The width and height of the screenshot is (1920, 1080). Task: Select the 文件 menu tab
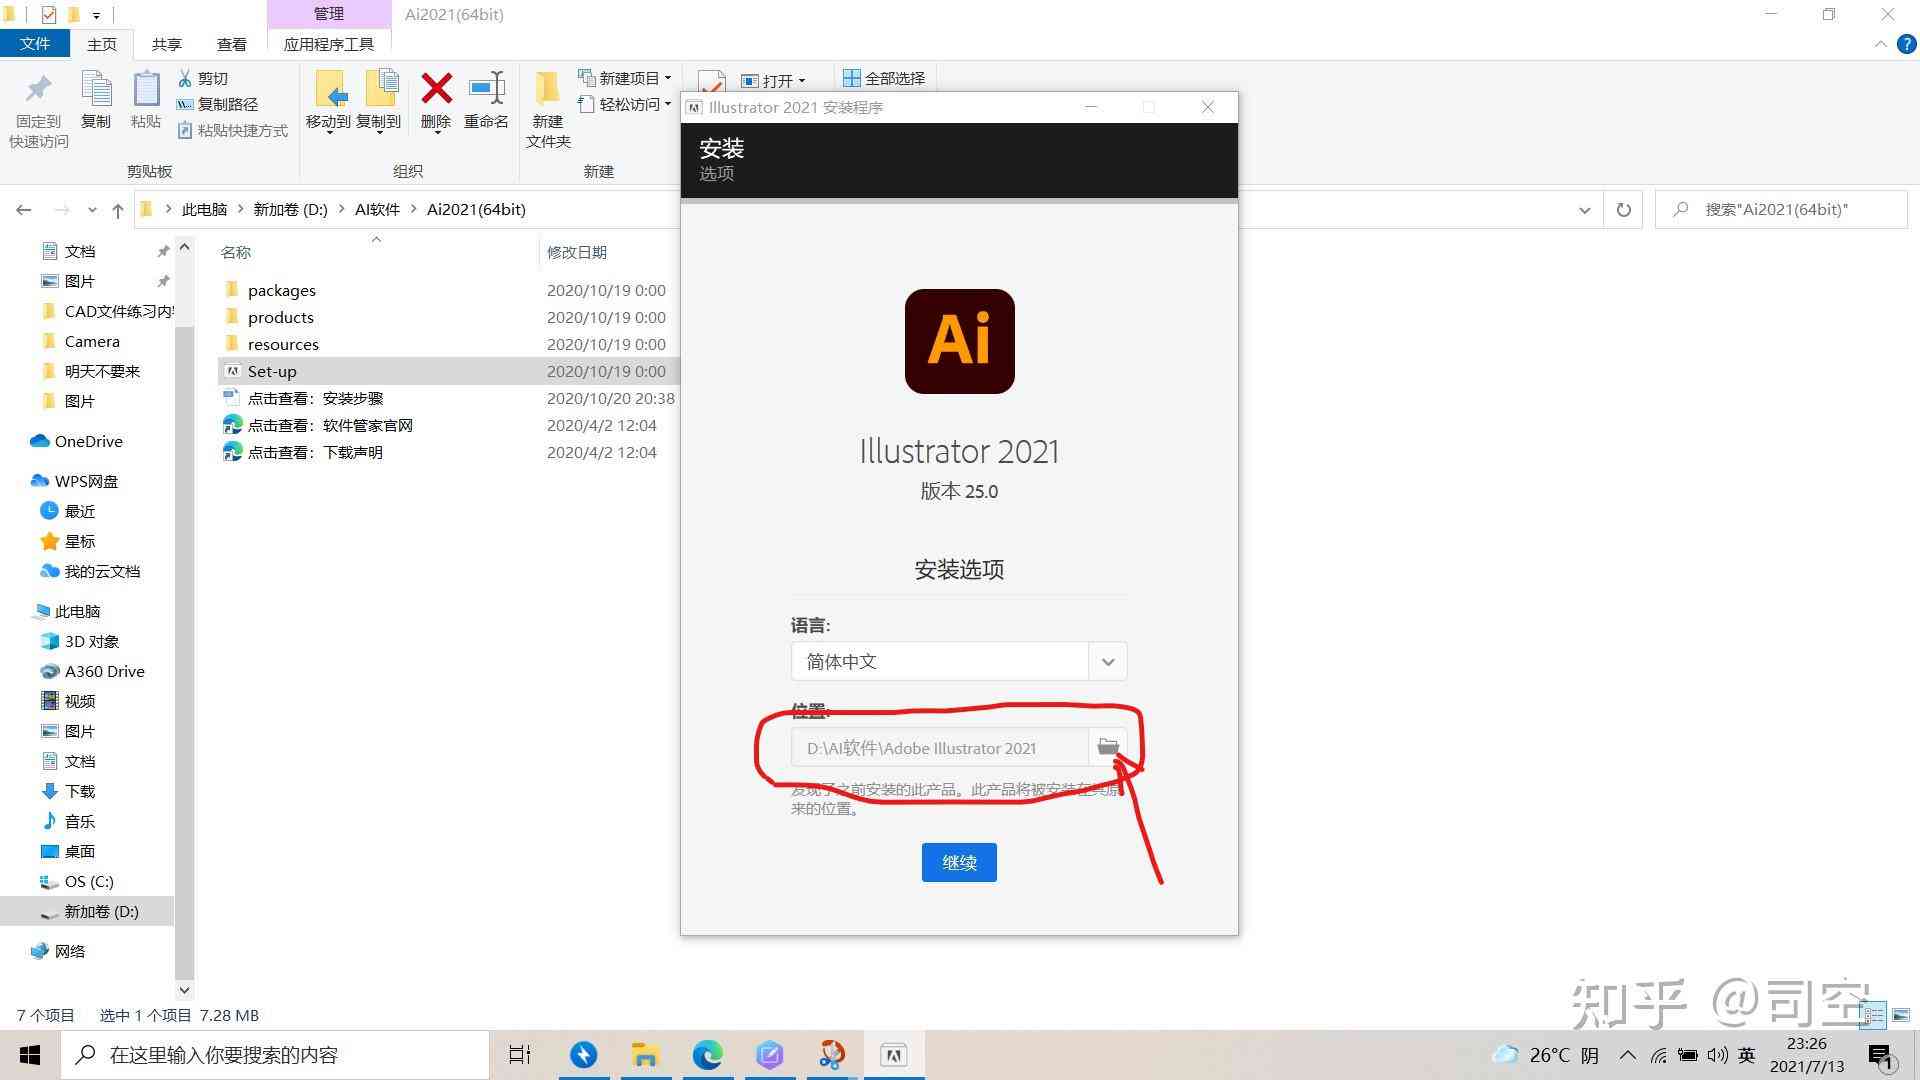(x=34, y=44)
